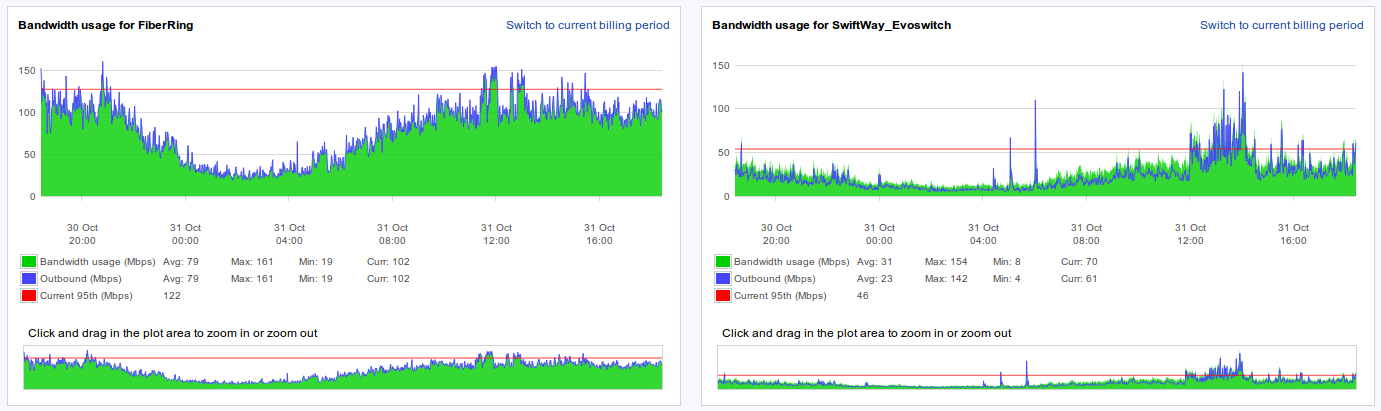
Task: Click SwiftWay_Evoswitch 'Current 95th (Mbps)' legend label
Action: coord(780,296)
